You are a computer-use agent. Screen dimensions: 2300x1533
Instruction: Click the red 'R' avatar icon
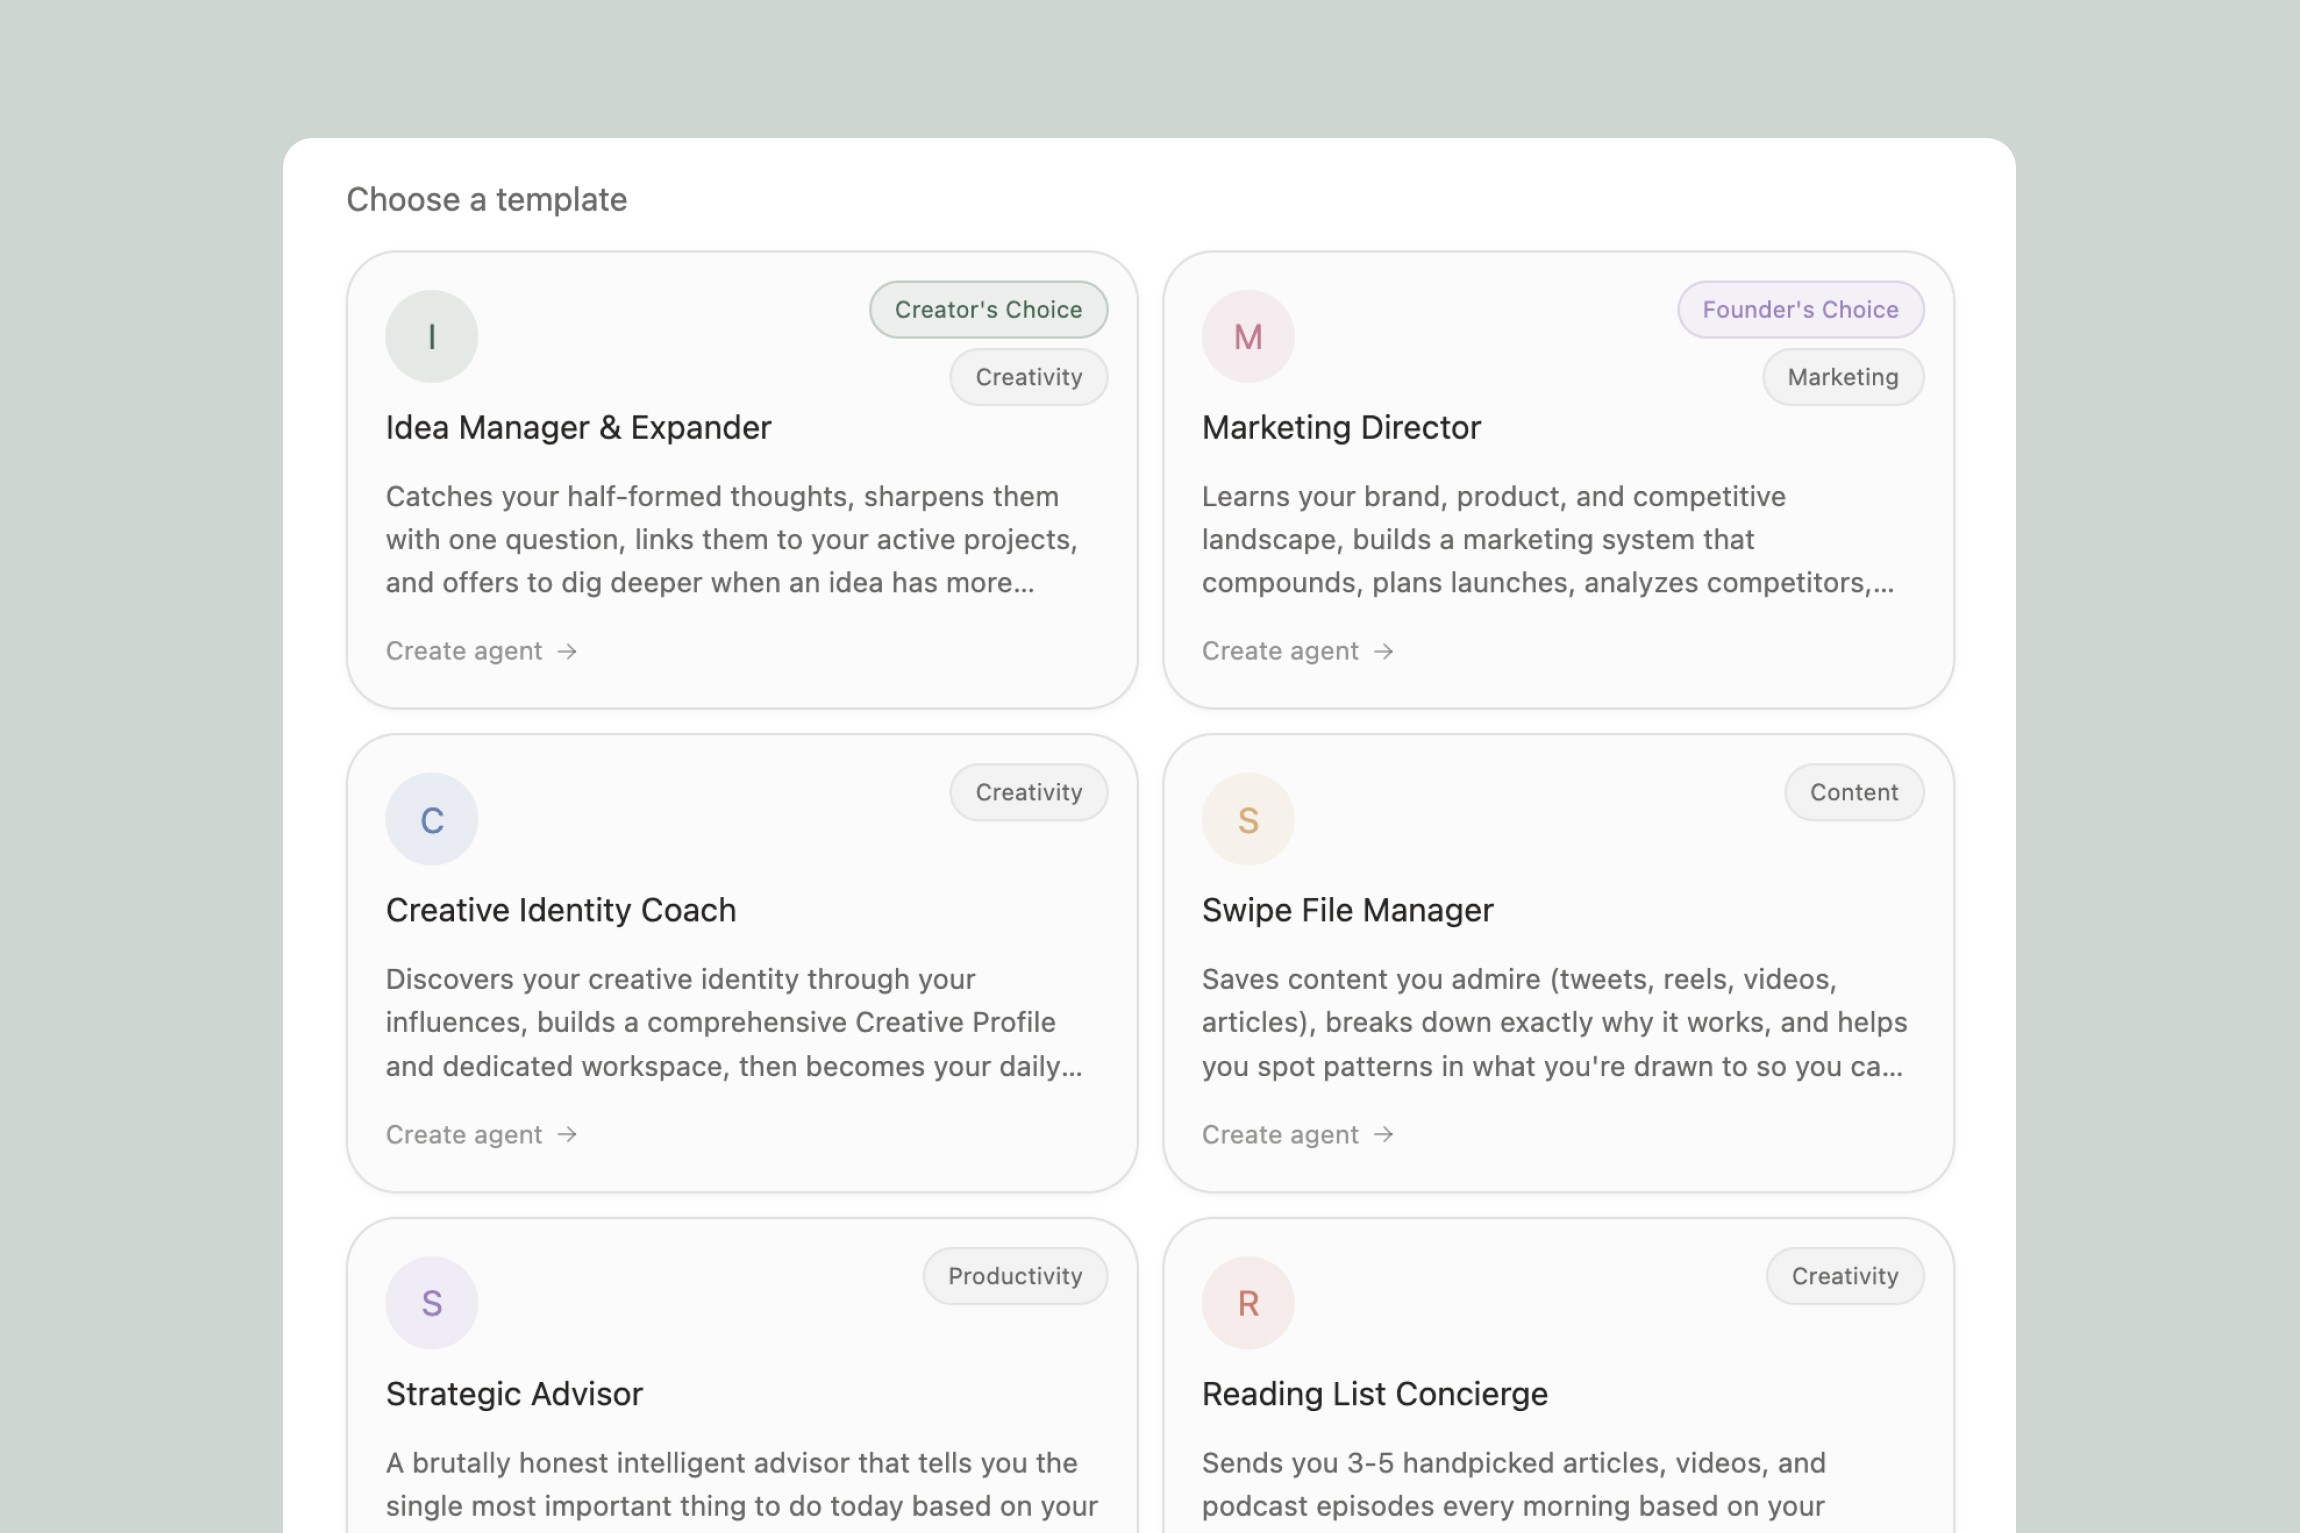1247,1302
